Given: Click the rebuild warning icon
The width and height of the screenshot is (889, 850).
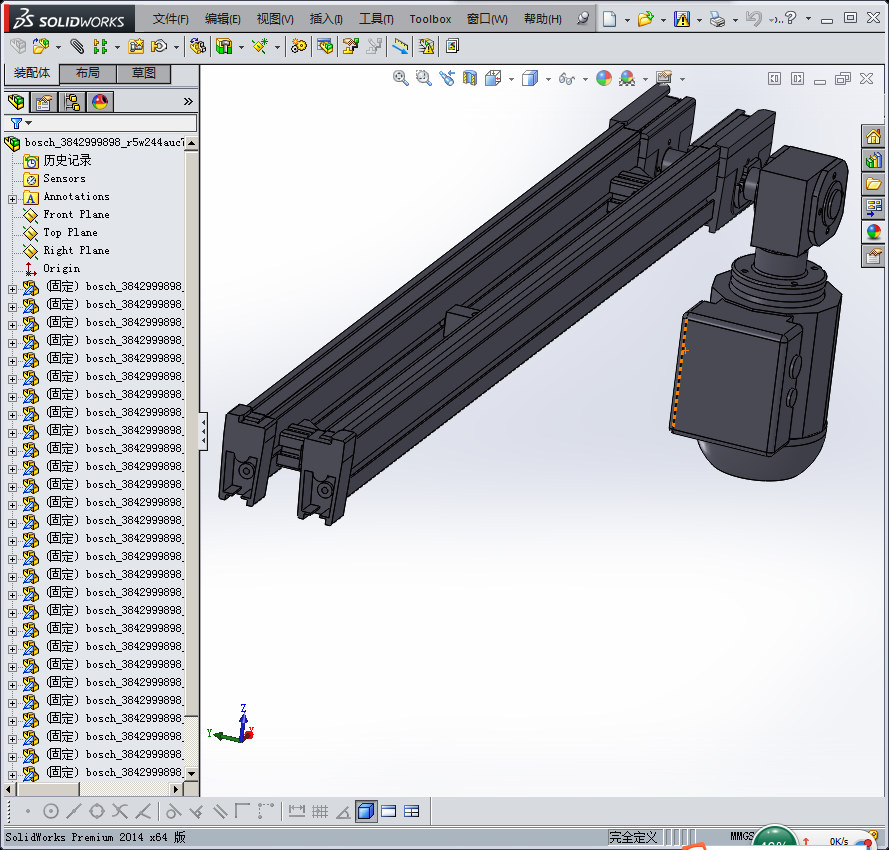Looking at the screenshot, I should (x=681, y=19).
